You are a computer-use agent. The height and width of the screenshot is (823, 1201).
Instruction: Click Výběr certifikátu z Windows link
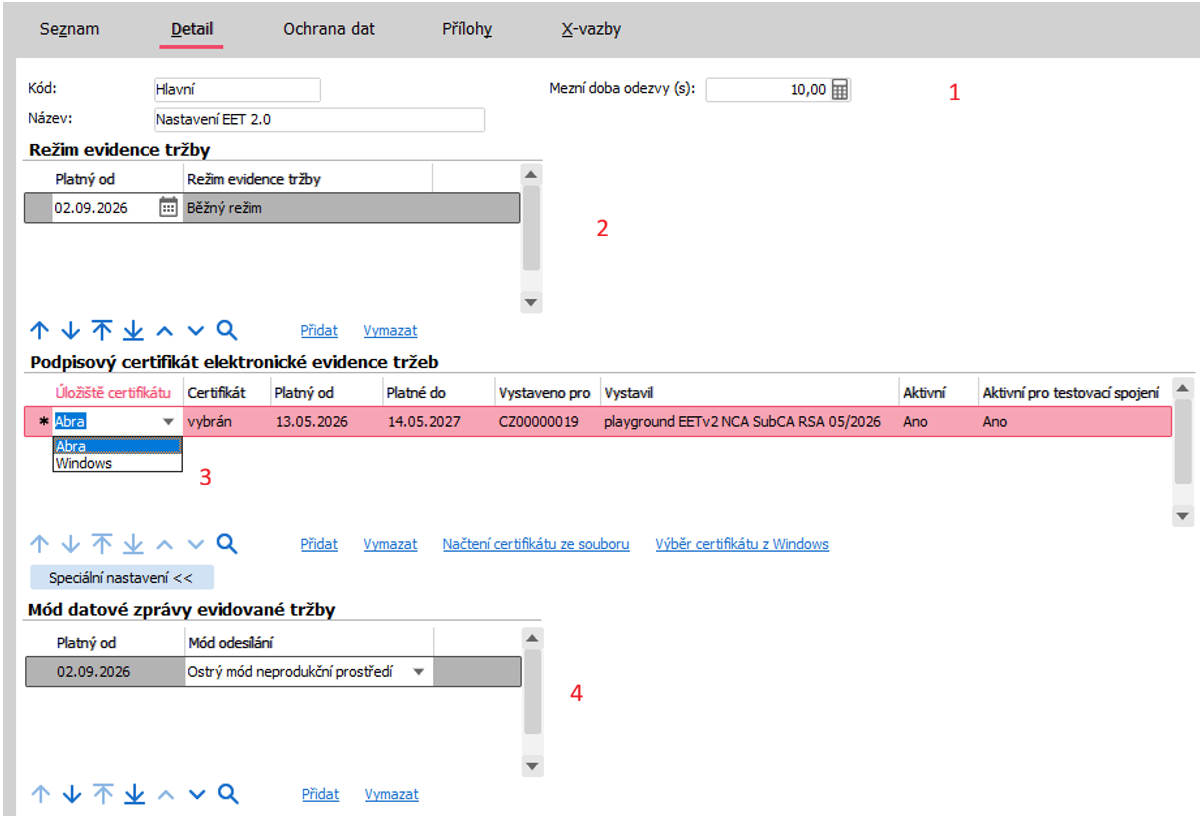click(x=742, y=544)
